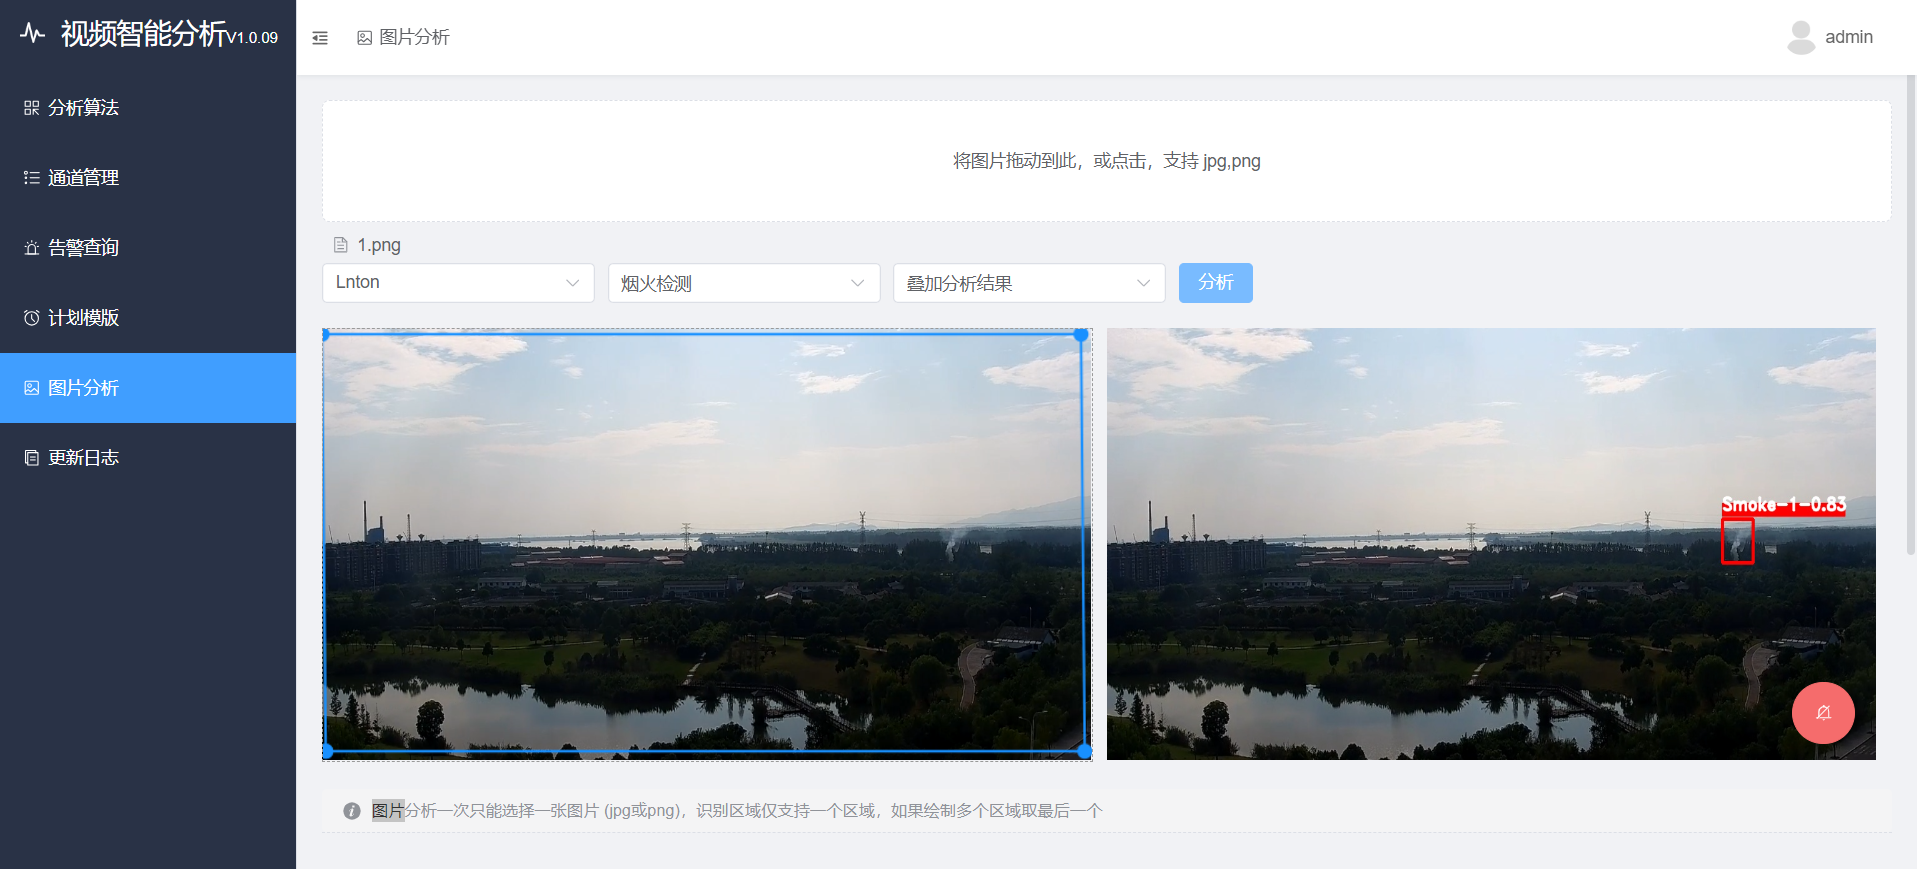Screen dimensions: 1917x869
Task: Click the file icon beside 1.png
Action: coord(341,245)
